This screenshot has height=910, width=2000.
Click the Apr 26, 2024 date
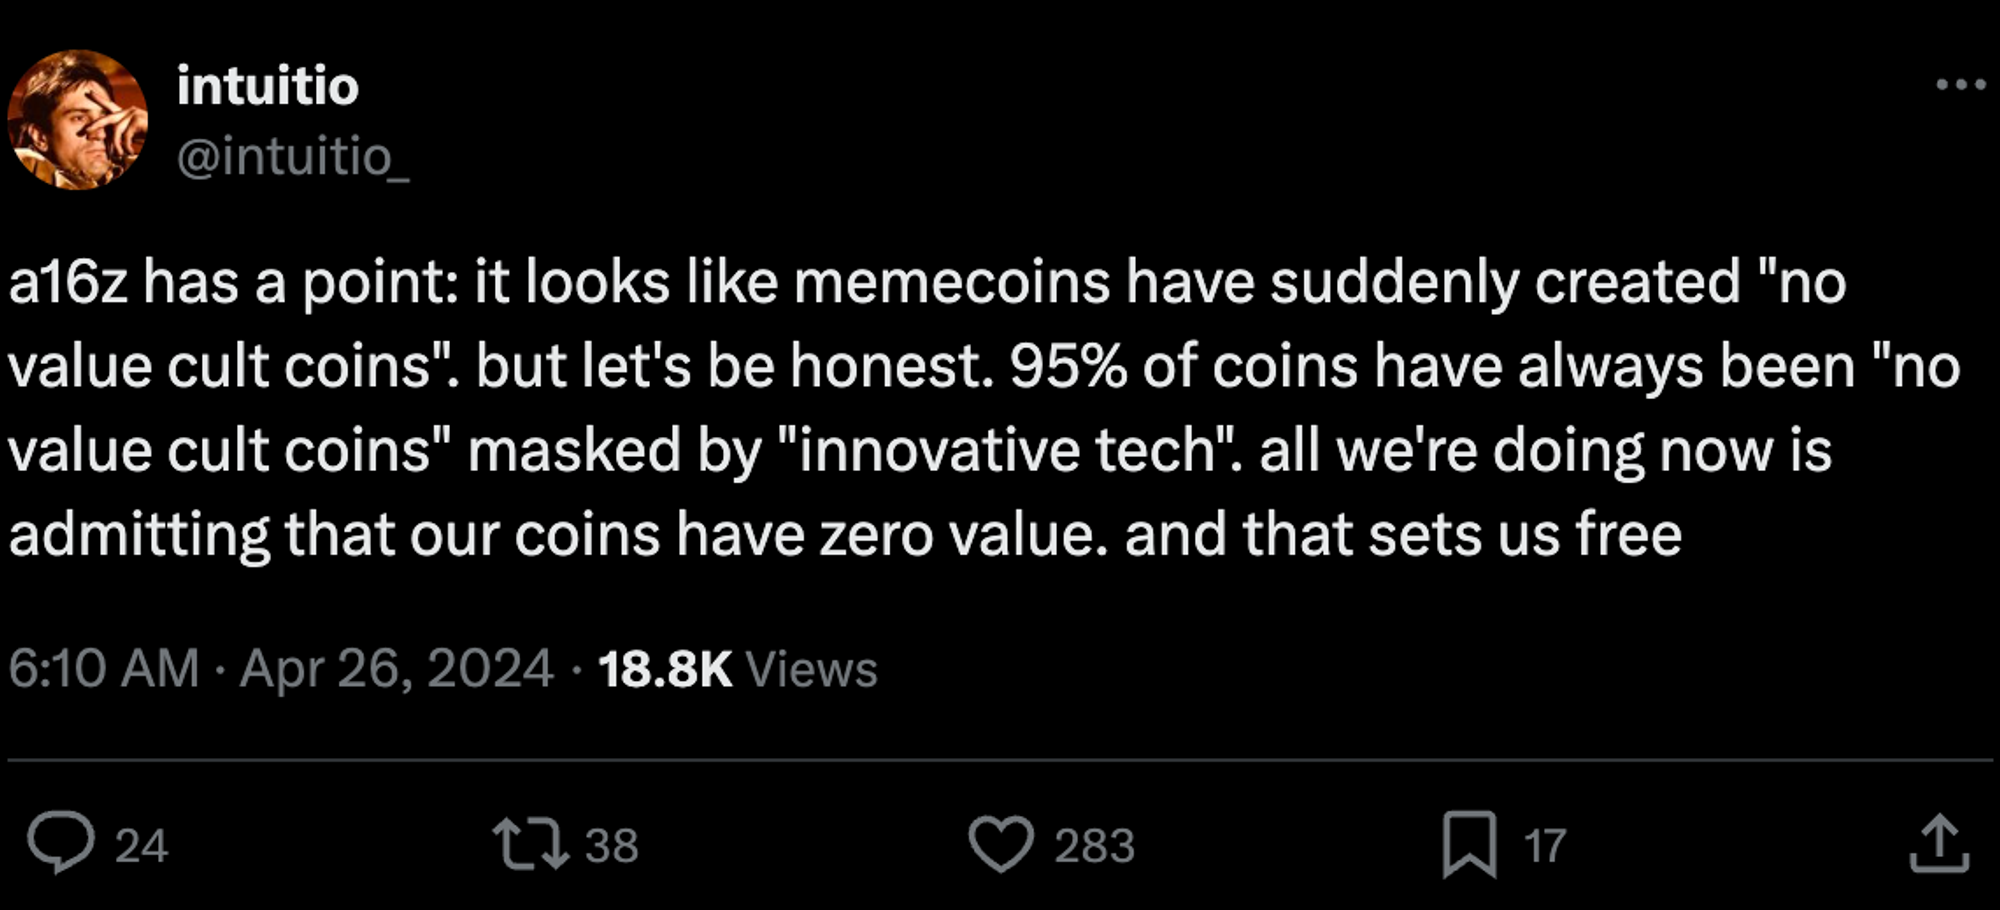[x=396, y=669]
